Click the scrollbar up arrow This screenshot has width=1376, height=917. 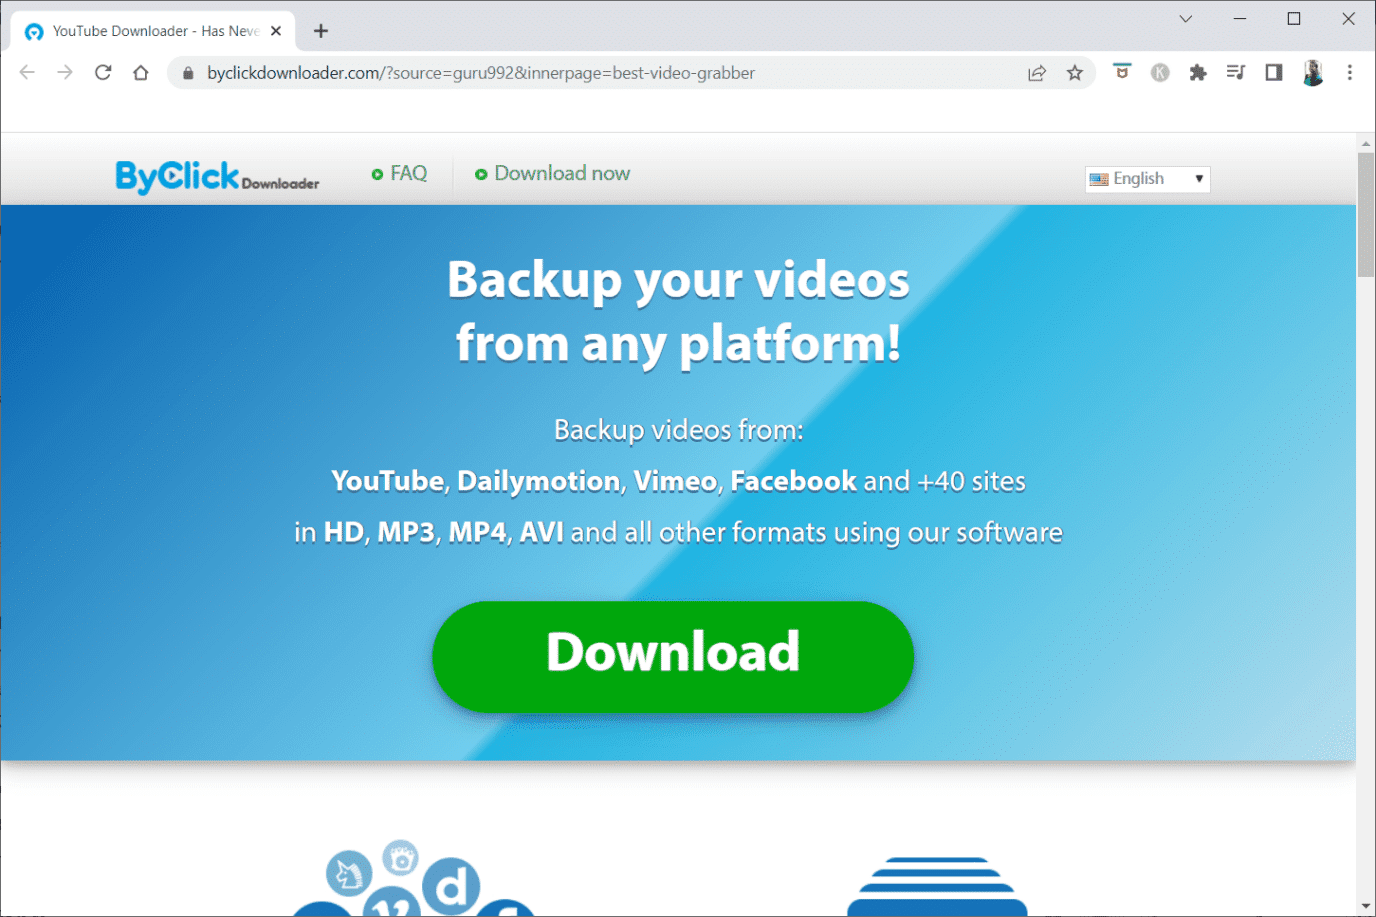tap(1366, 143)
